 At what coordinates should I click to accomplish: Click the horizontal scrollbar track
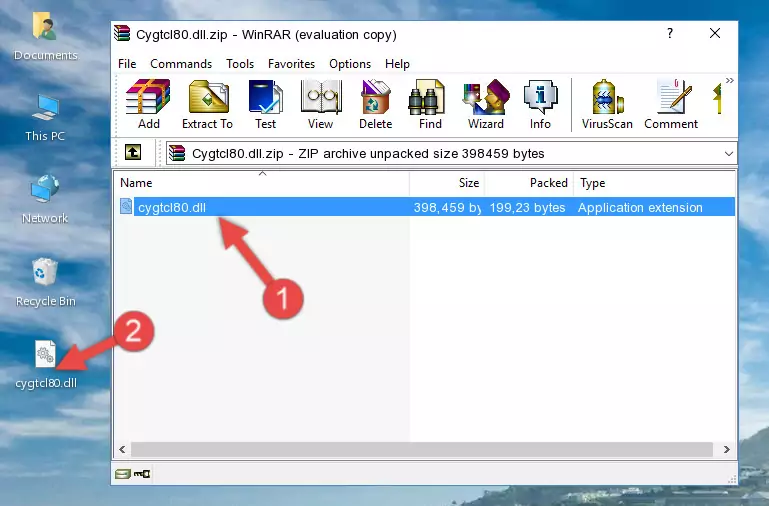[x=422, y=449]
